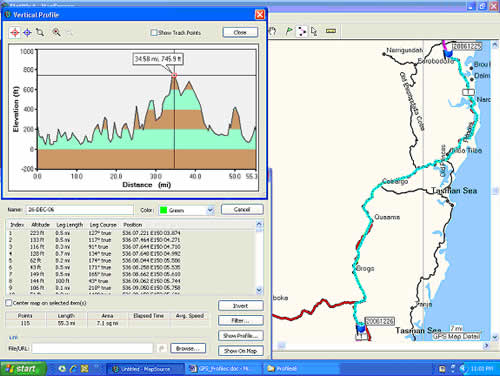Screen dimensions: 500x376
Task: Select the route tool in map toolbar
Action: pos(302,31)
